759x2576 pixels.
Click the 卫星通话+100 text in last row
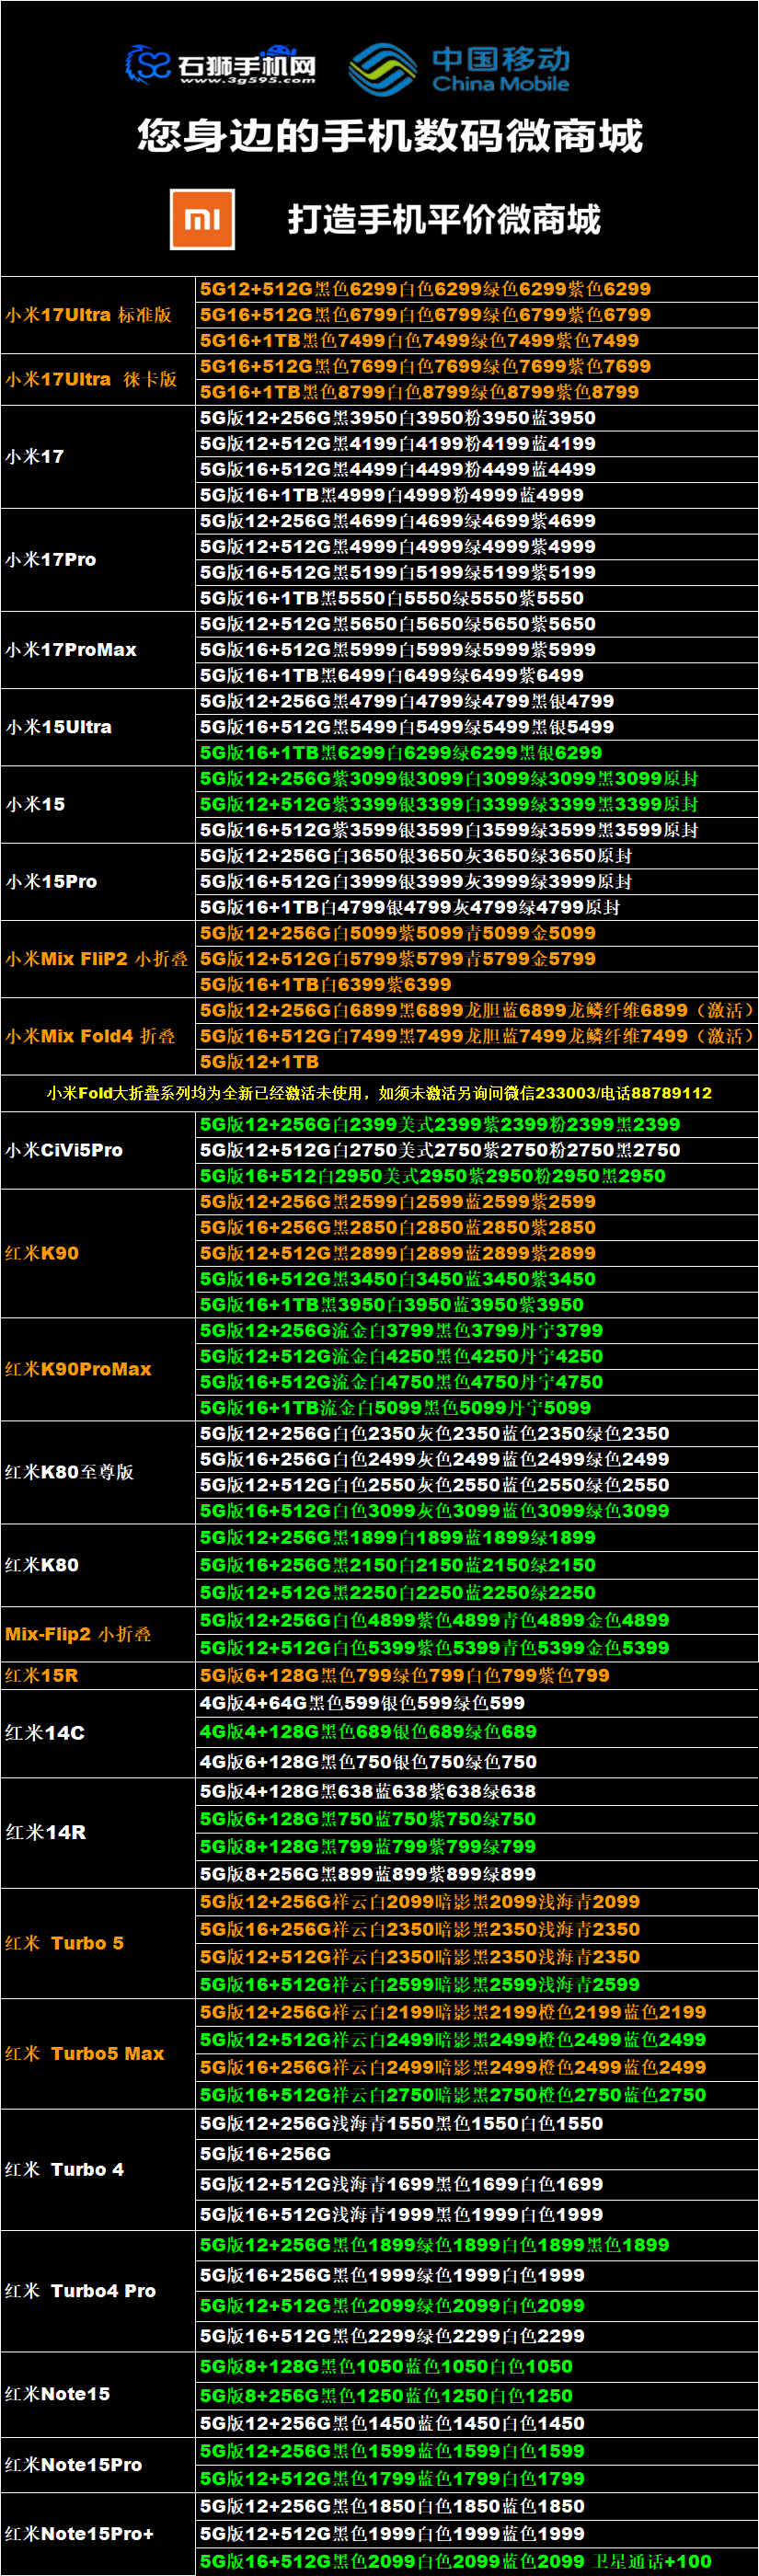tap(652, 2561)
